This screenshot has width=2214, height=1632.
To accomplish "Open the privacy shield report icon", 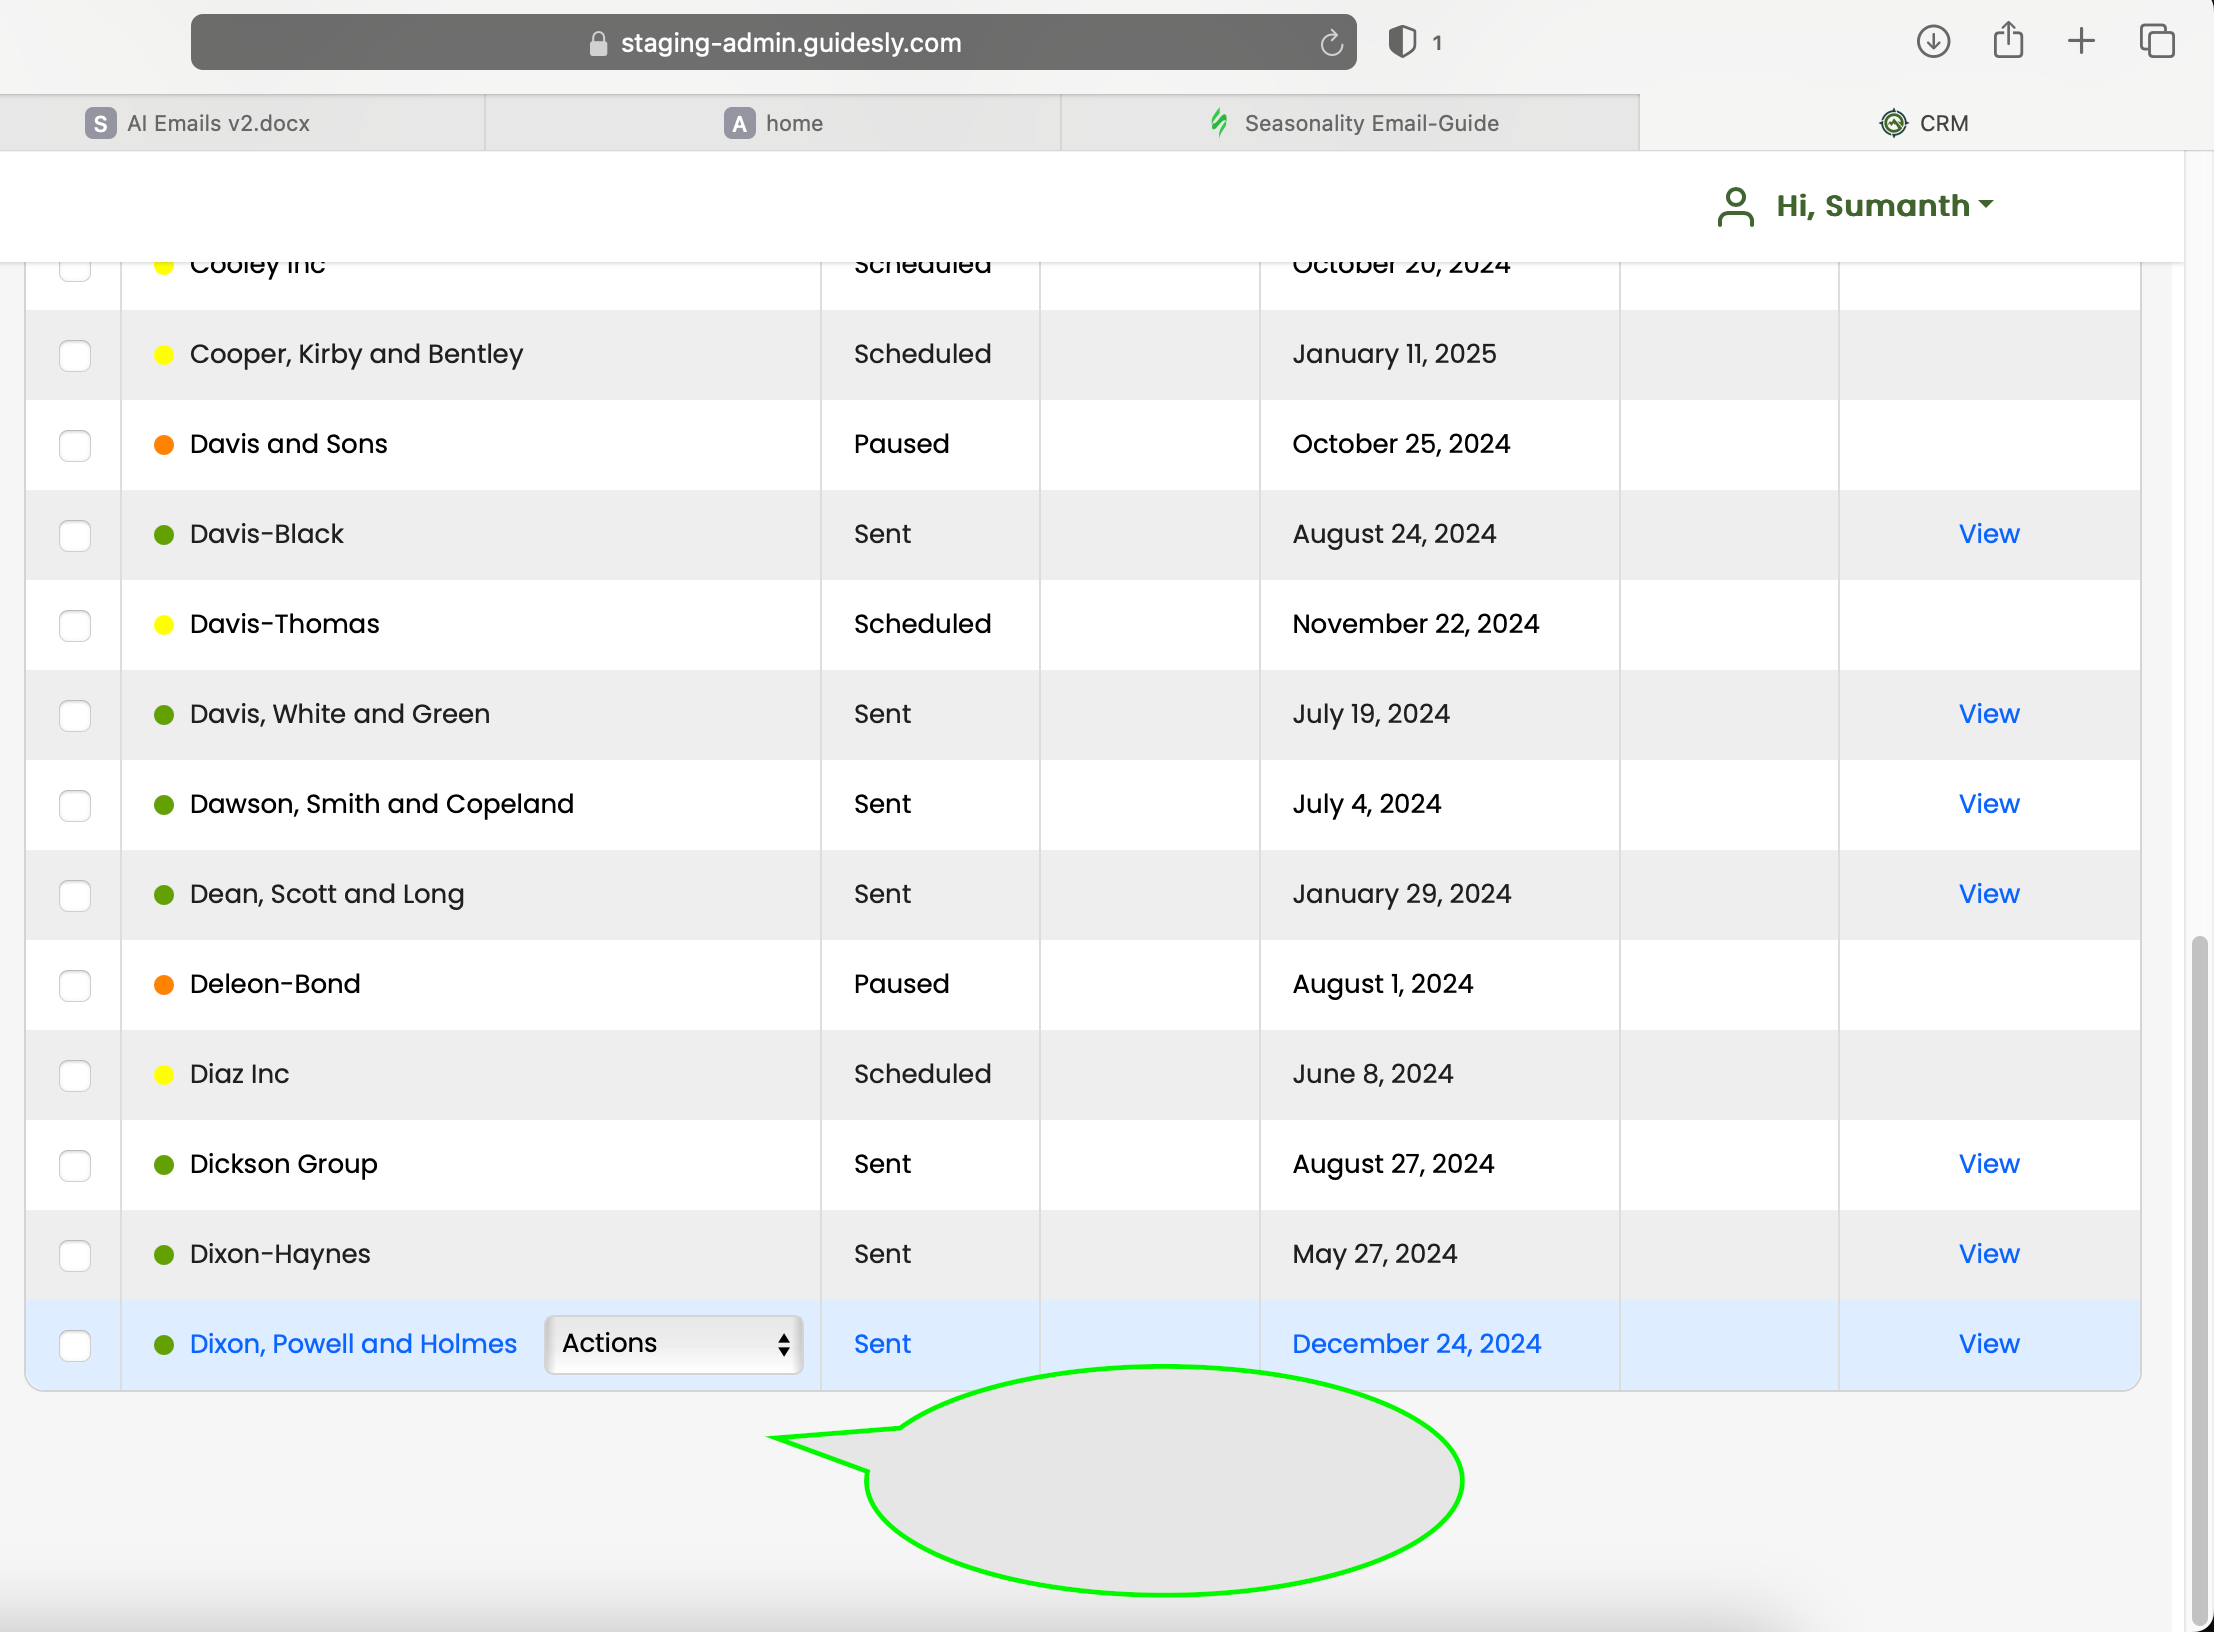I will (1402, 42).
